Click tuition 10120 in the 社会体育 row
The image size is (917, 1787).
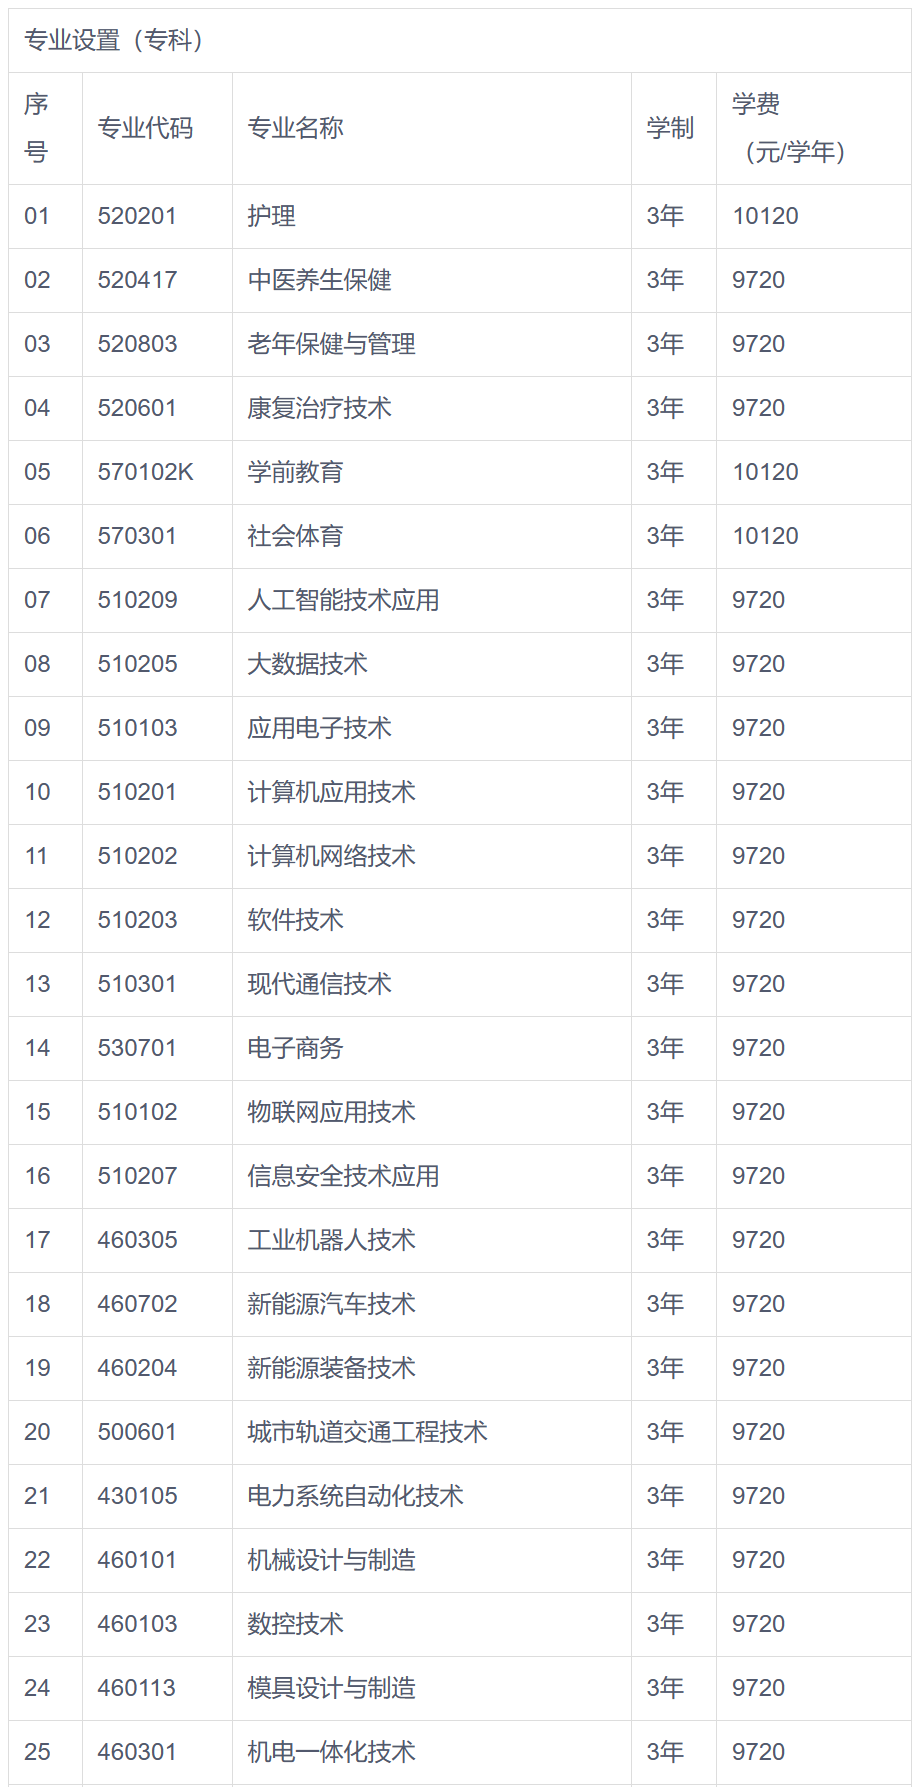(x=765, y=536)
